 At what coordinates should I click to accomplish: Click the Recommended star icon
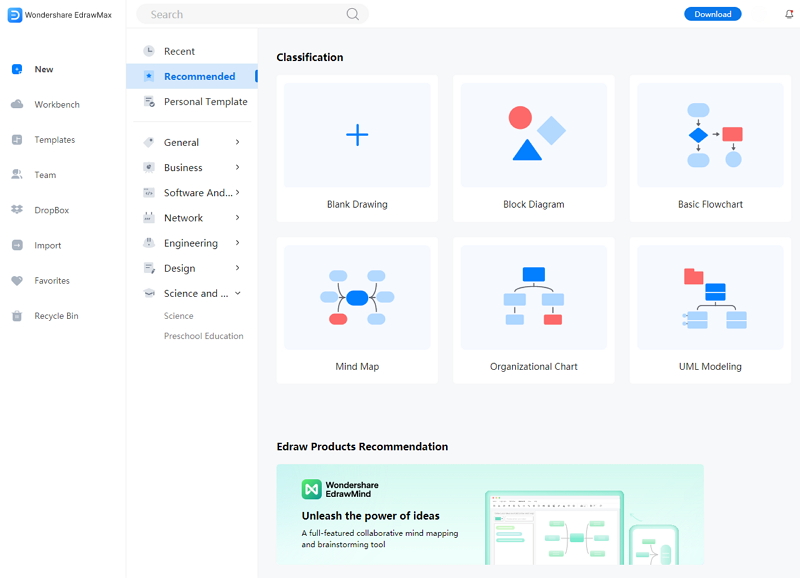(148, 76)
